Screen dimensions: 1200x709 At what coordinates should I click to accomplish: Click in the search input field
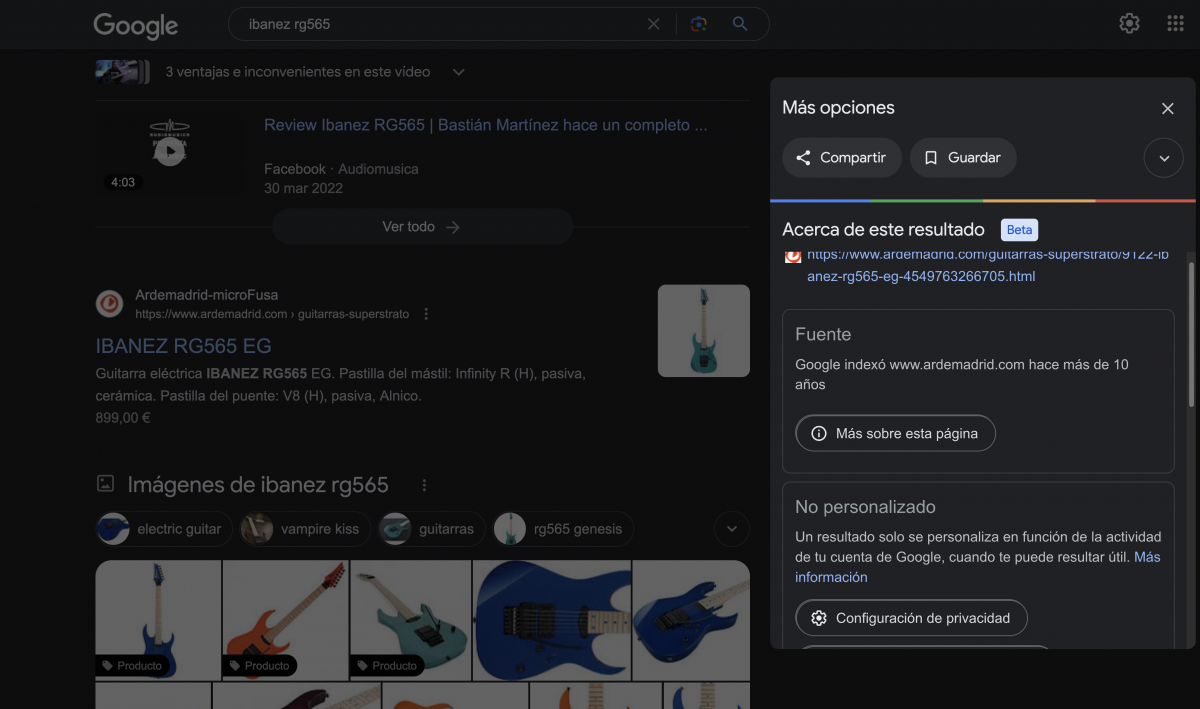(440, 24)
